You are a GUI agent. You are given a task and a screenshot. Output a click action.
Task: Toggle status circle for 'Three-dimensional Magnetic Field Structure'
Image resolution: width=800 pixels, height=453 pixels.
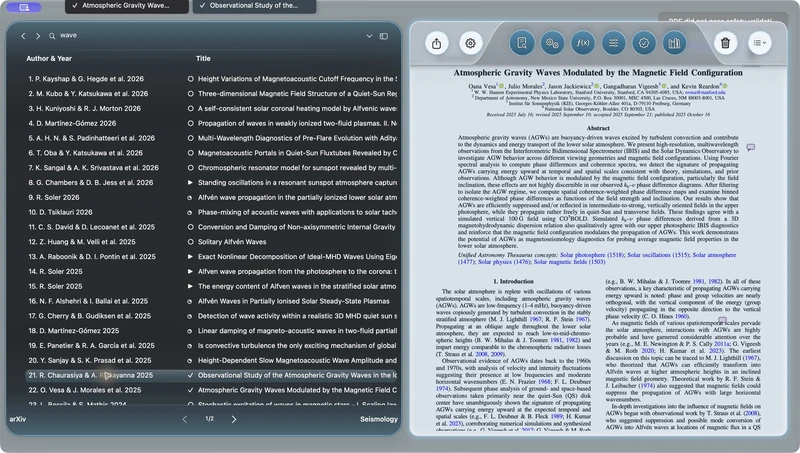[190, 94]
